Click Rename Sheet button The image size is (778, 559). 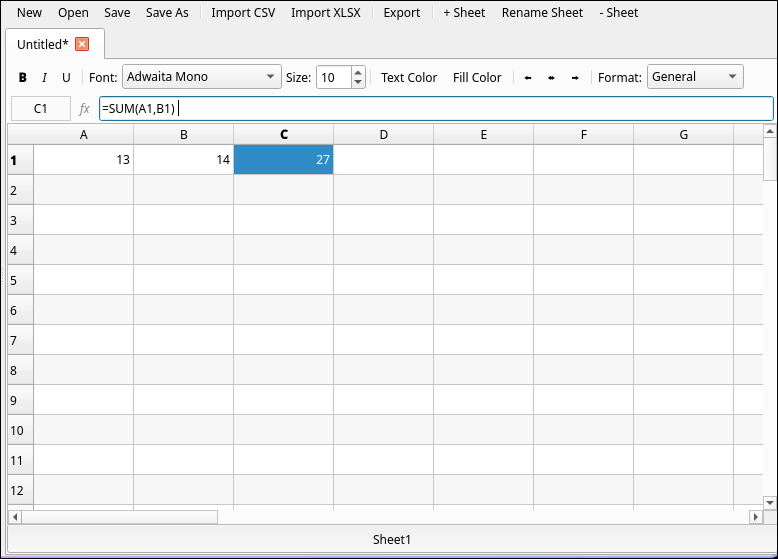click(x=542, y=13)
